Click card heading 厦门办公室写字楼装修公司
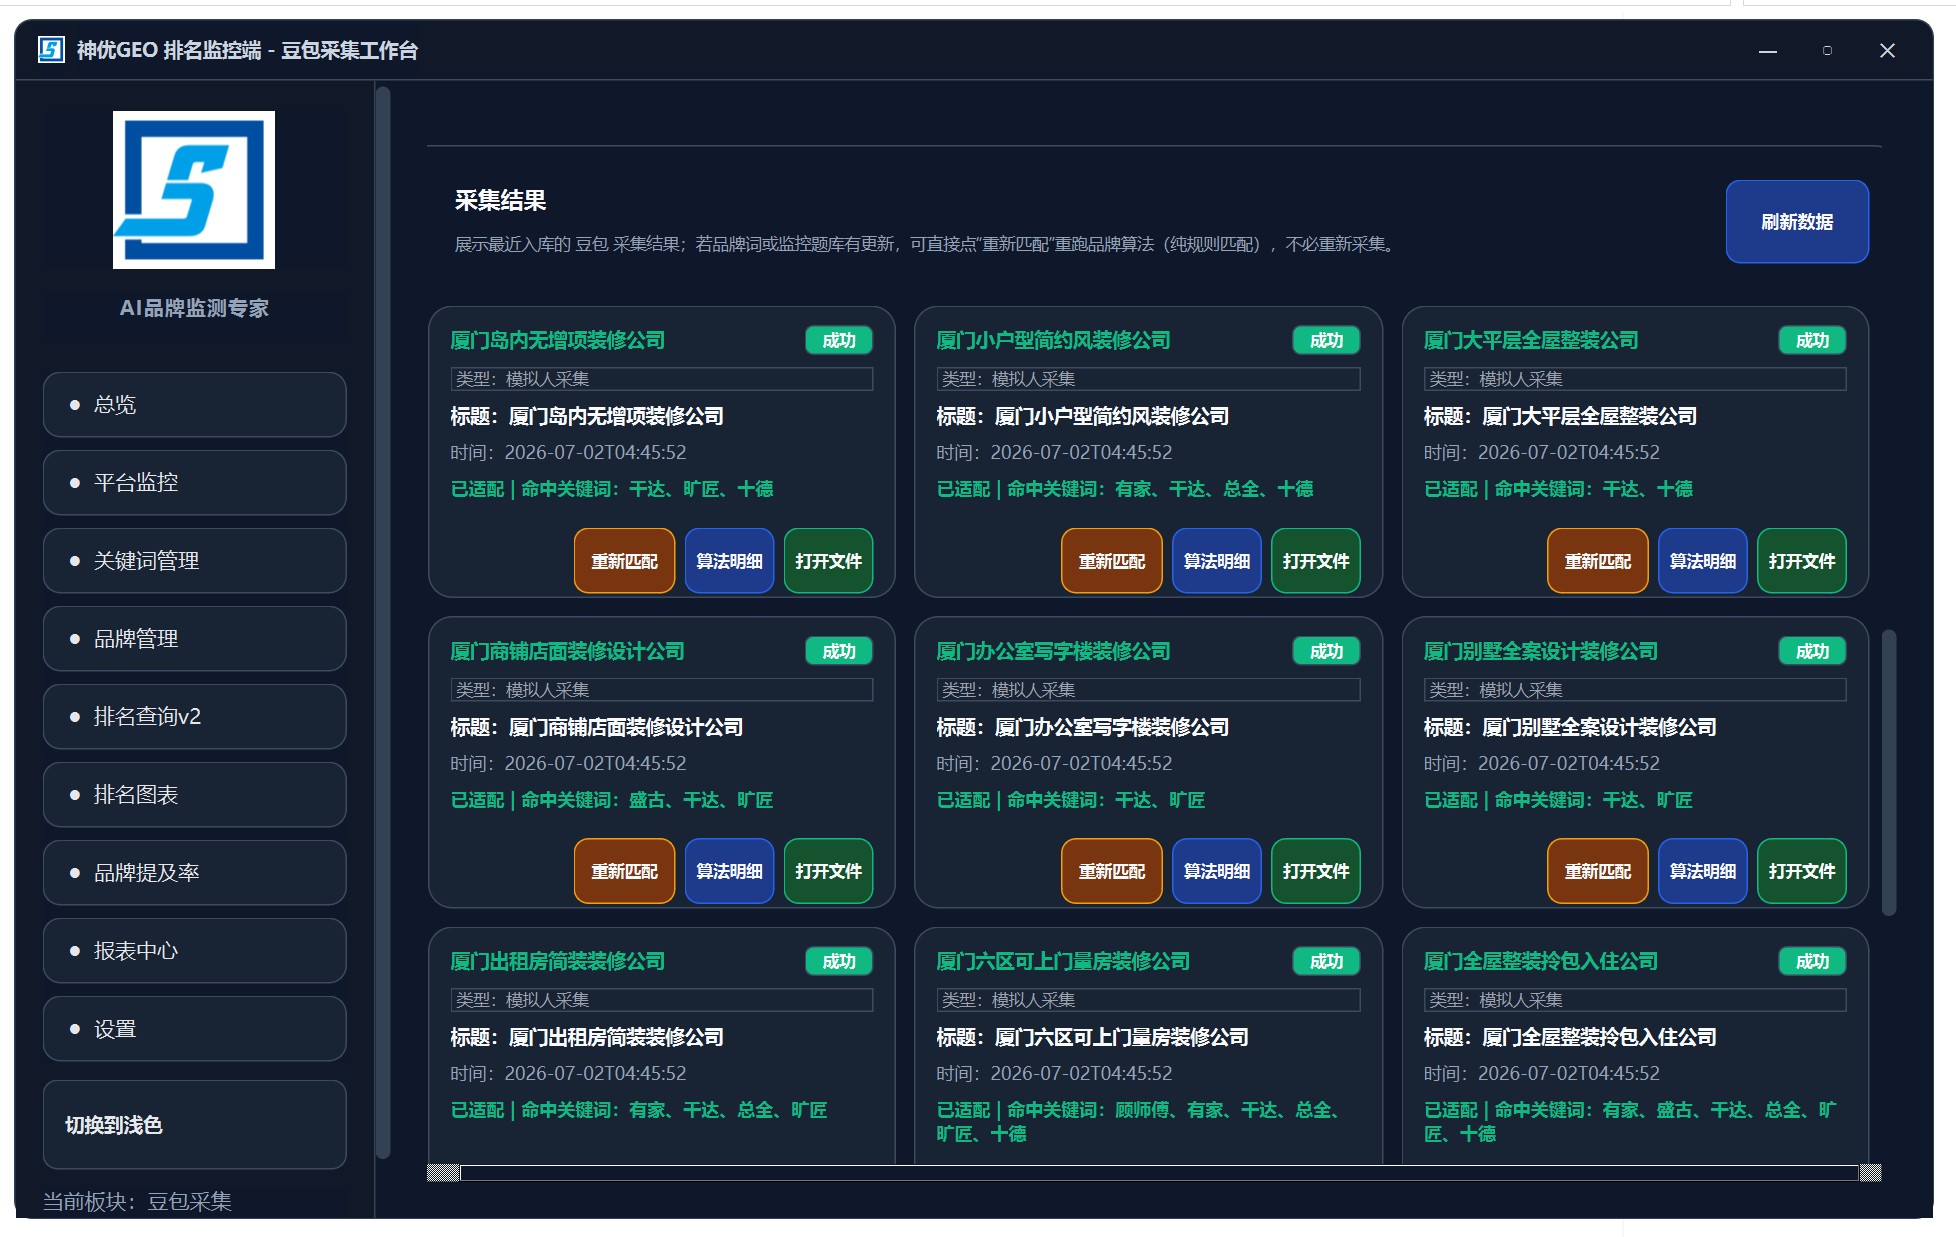The image size is (1956, 1237). click(x=1053, y=651)
